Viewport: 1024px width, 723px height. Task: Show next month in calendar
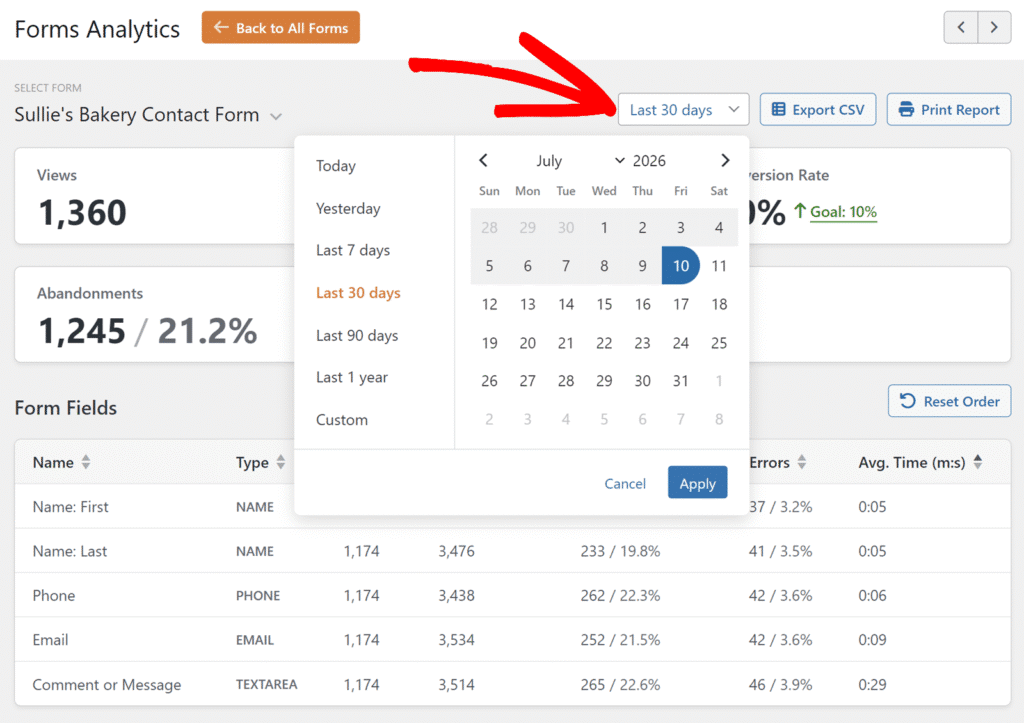tap(724, 161)
